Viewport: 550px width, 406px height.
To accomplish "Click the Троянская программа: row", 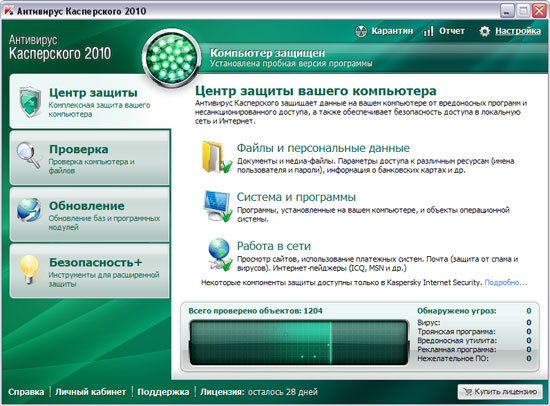I will [474, 332].
